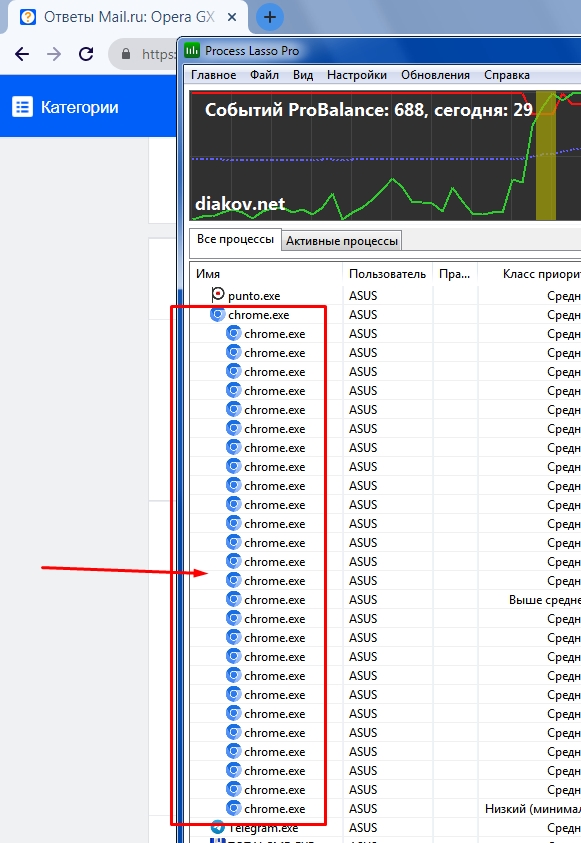Switch to Активные процессы tab
This screenshot has width=581, height=843.
coord(342,241)
